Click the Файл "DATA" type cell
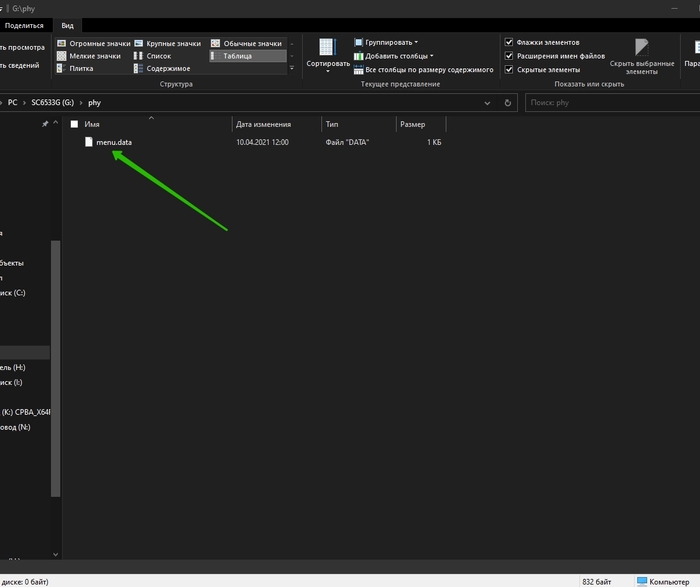The width and height of the screenshot is (700, 587). coord(347,142)
